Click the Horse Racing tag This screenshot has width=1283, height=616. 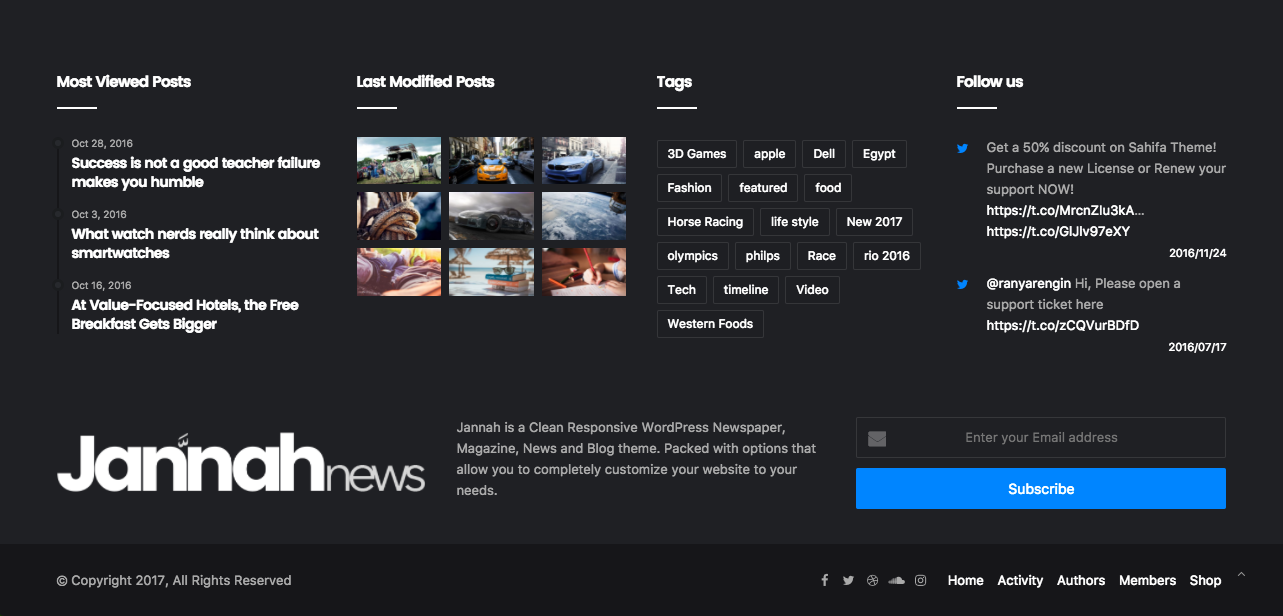705,222
